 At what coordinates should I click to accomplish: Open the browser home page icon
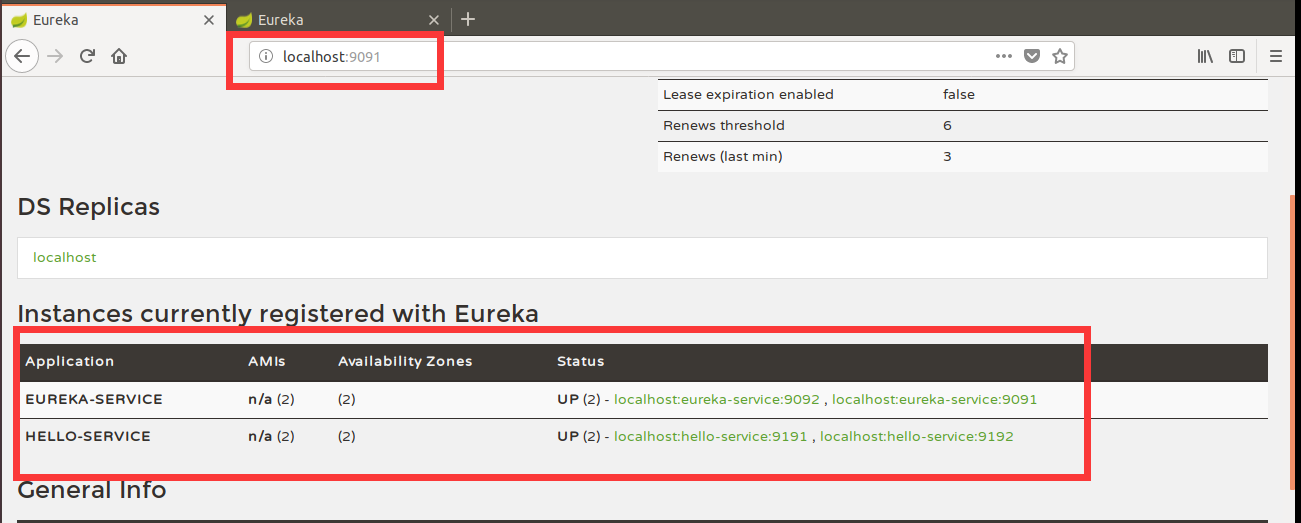tap(119, 56)
